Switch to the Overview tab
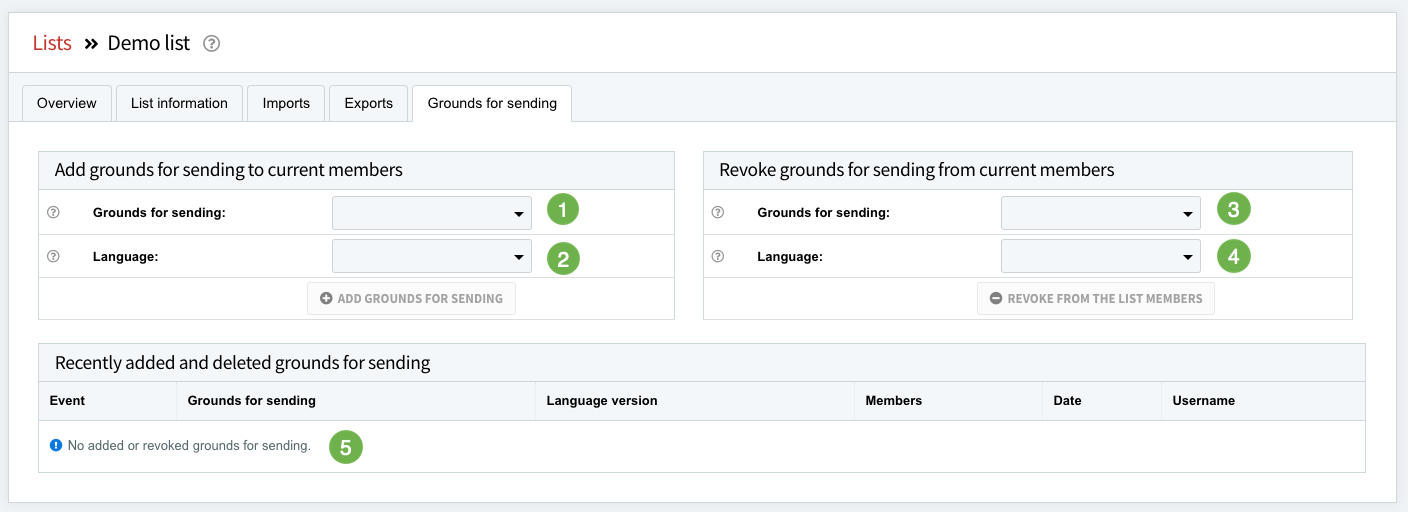The height and width of the screenshot is (512, 1408). pos(67,103)
